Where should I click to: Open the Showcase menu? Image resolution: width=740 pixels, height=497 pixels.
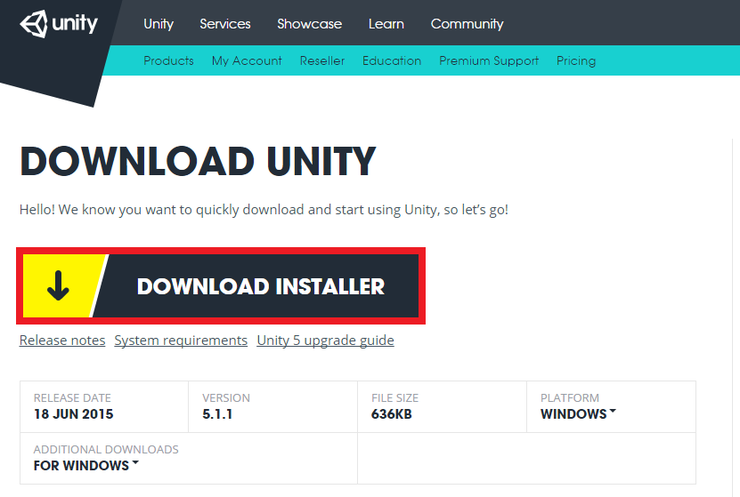click(309, 24)
